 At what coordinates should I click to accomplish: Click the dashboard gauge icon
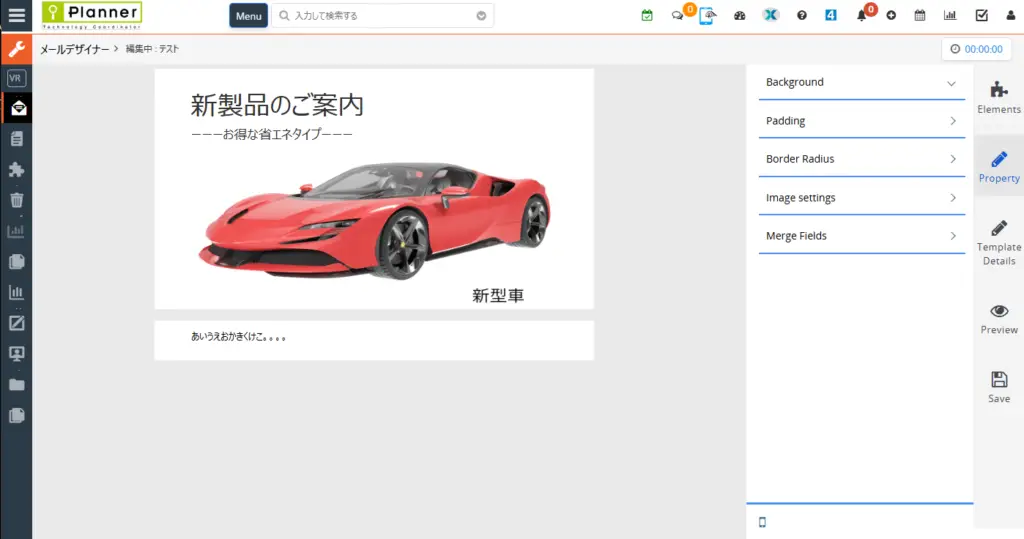point(740,16)
